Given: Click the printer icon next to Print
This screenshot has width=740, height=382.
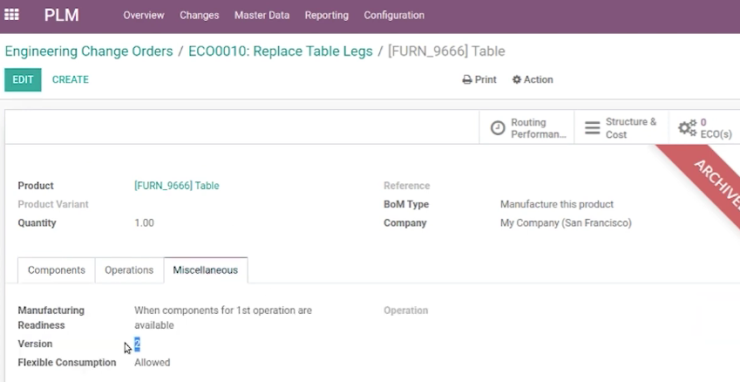Looking at the screenshot, I should (x=467, y=80).
